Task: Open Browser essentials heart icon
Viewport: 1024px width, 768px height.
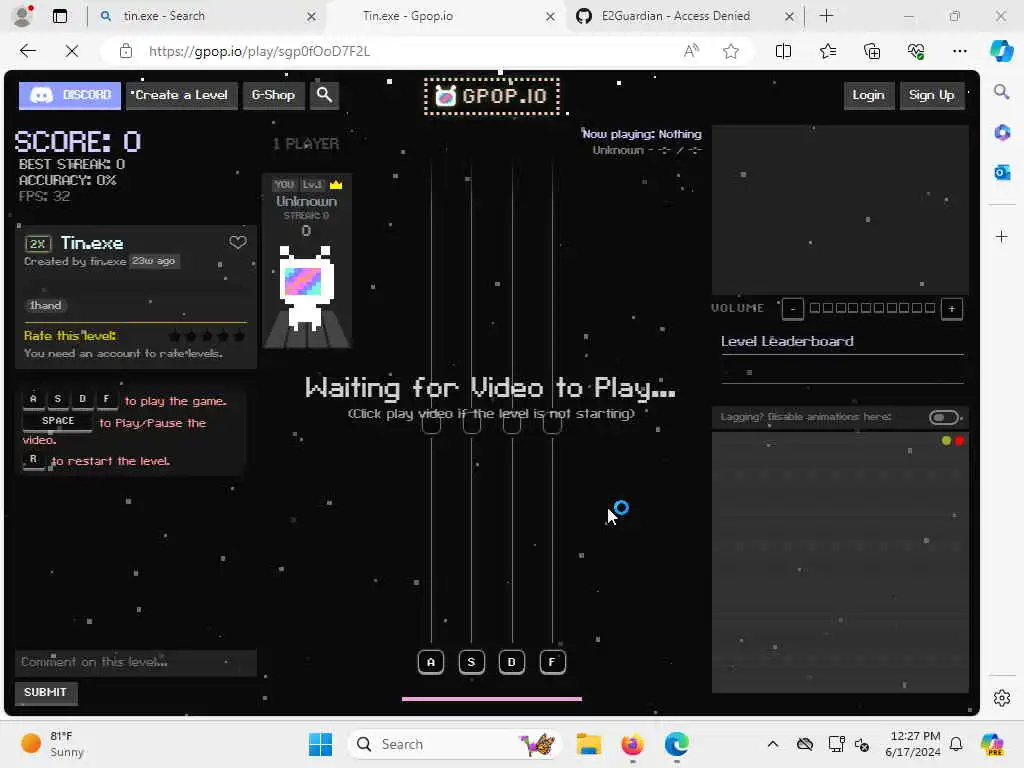Action: (916, 51)
